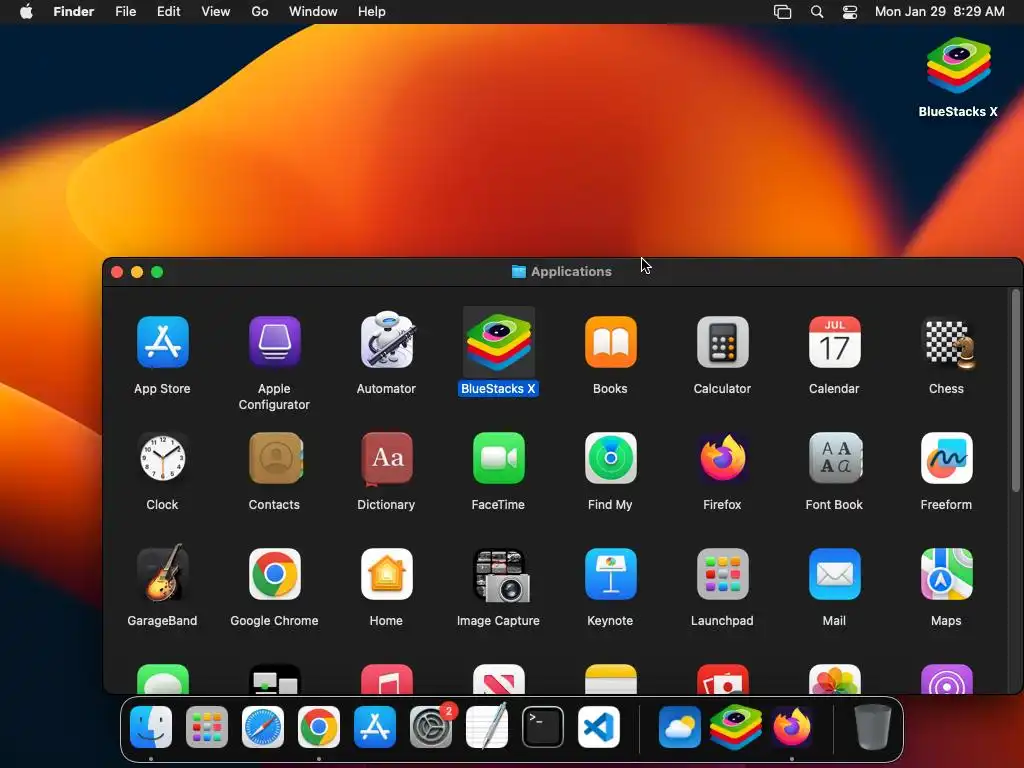The width and height of the screenshot is (1024, 768).
Task: Open the Window menu
Action: click(313, 11)
